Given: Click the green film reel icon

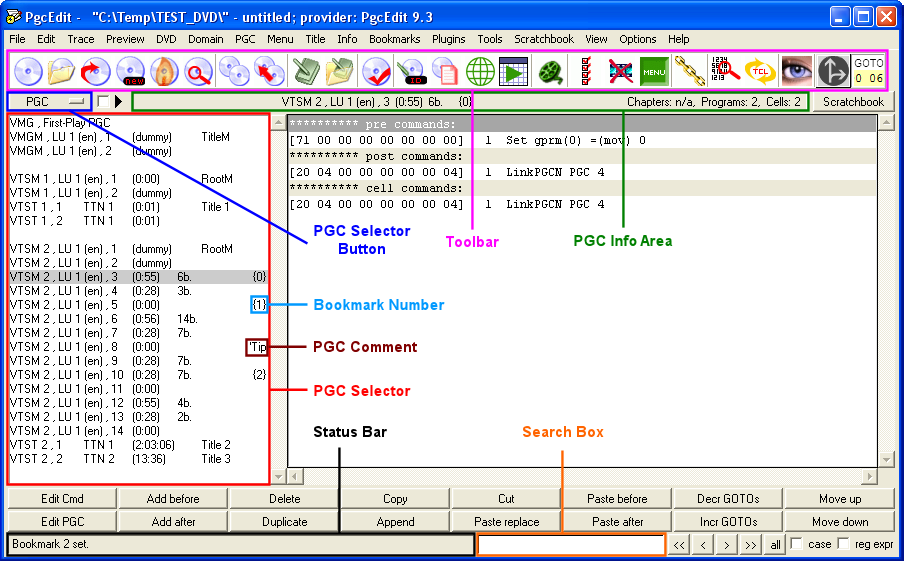Looking at the screenshot, I should coord(551,71).
